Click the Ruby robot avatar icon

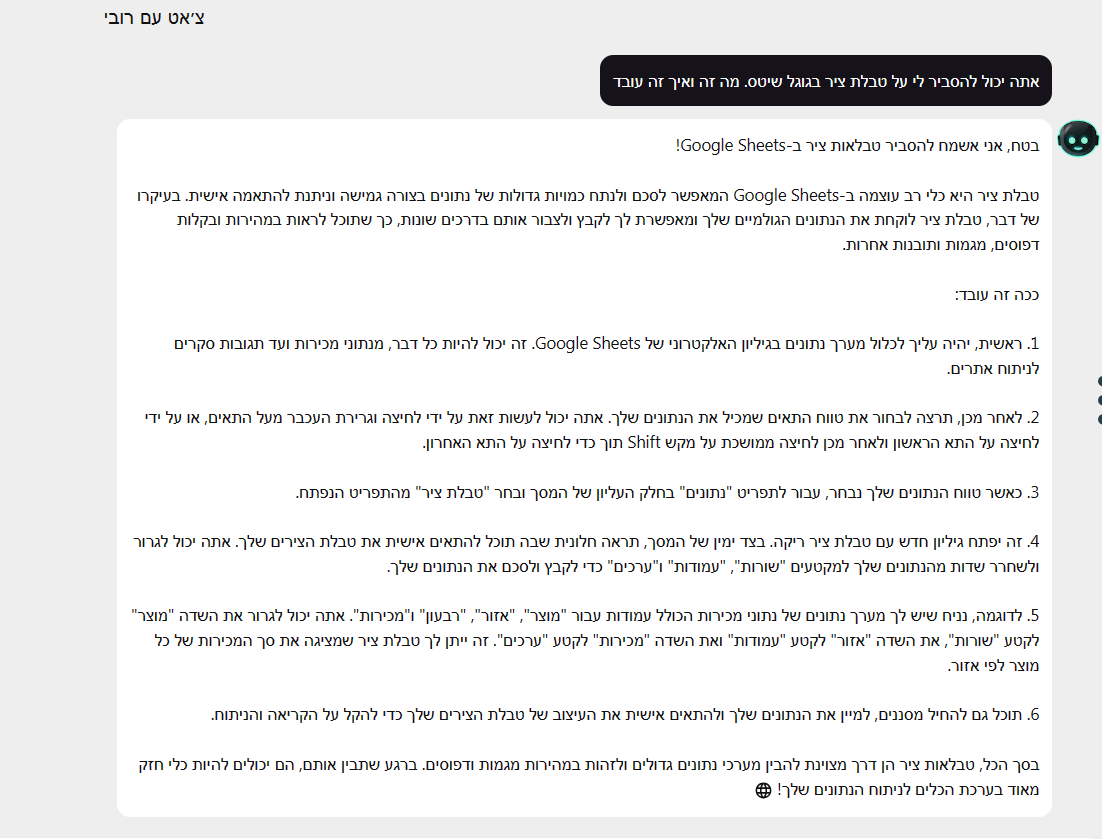coord(1077,139)
